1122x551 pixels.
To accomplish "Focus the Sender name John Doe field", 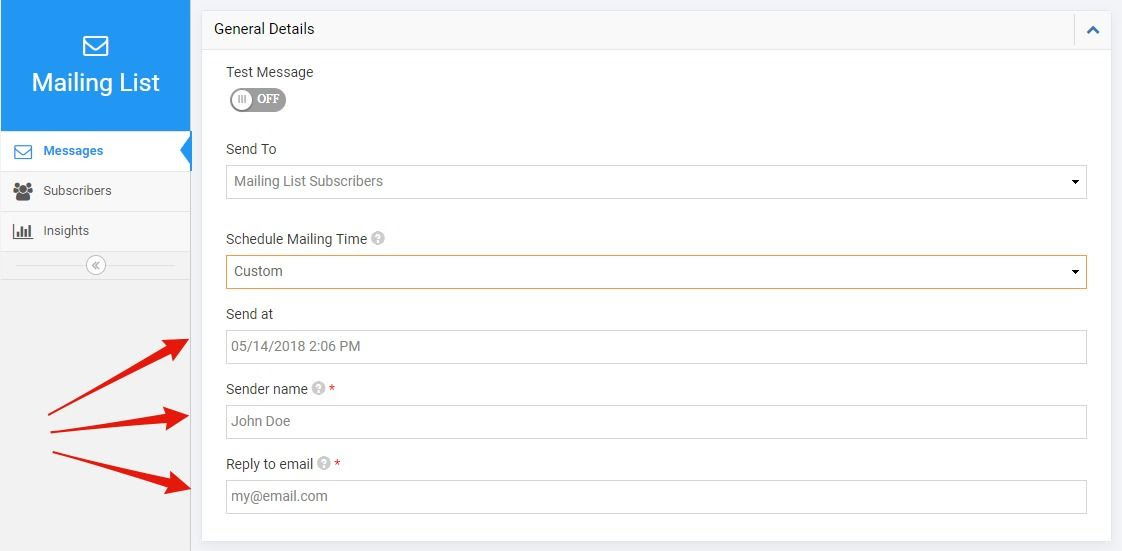I will coord(656,421).
